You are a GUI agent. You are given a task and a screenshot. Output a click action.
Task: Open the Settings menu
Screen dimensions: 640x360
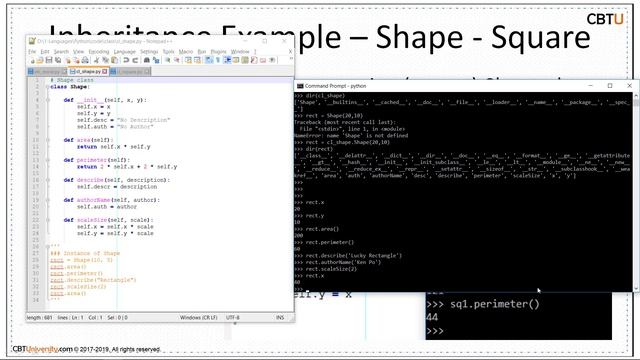coord(149,51)
